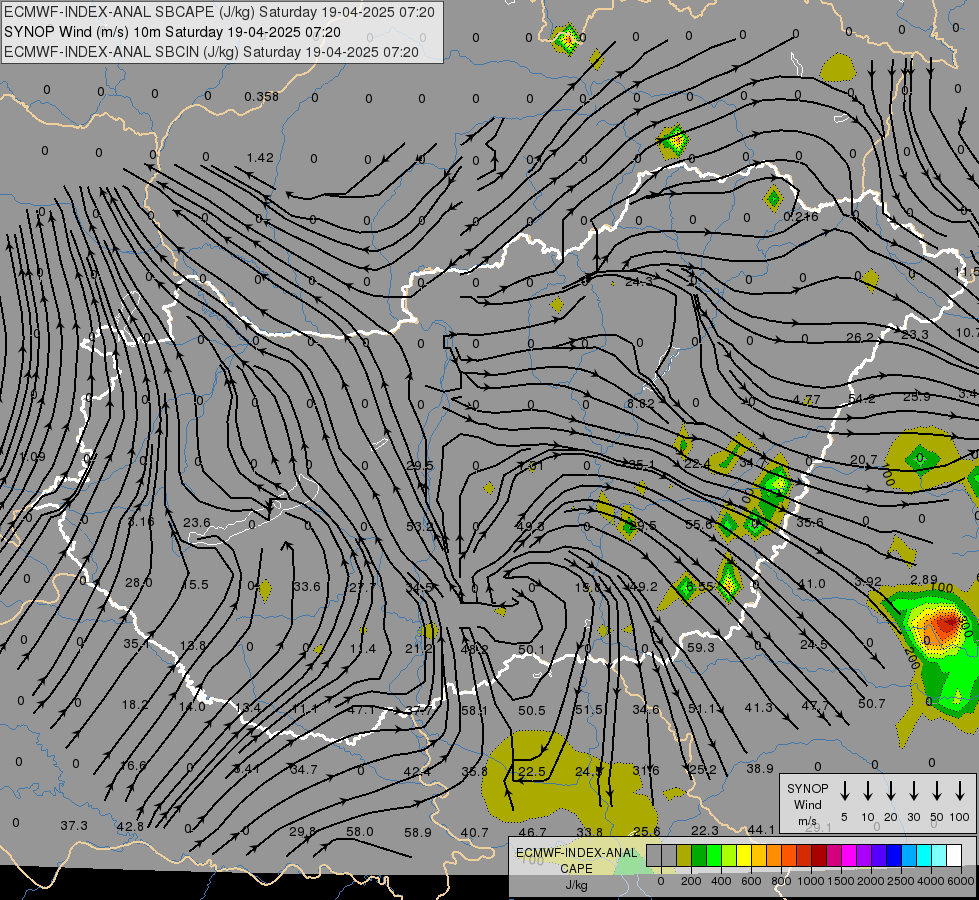Click the 59.3 value on the map
This screenshot has width=979, height=900.
[701, 648]
